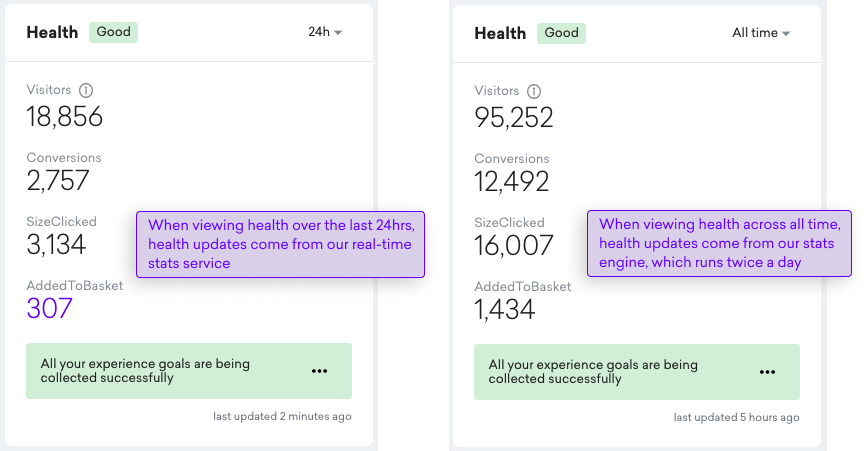The height and width of the screenshot is (451, 867).
Task: Click the Conversions value 12,492
Action: (x=511, y=182)
